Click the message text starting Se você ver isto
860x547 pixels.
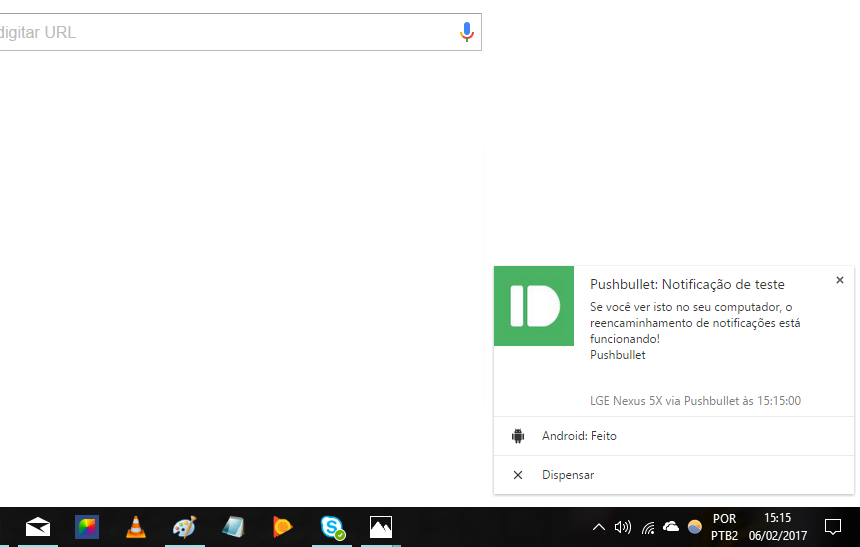(695, 323)
